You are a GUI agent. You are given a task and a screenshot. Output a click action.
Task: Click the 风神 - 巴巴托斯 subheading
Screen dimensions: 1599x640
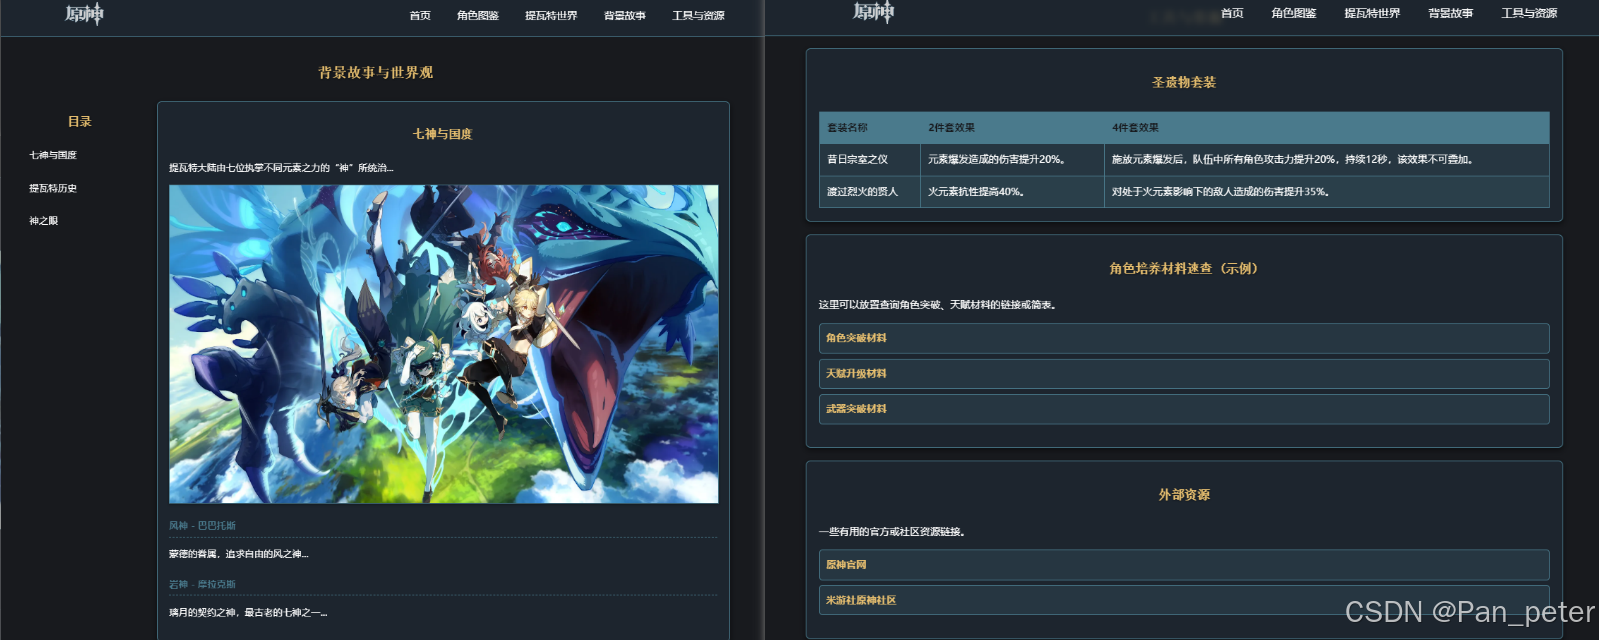pyautogui.click(x=202, y=525)
